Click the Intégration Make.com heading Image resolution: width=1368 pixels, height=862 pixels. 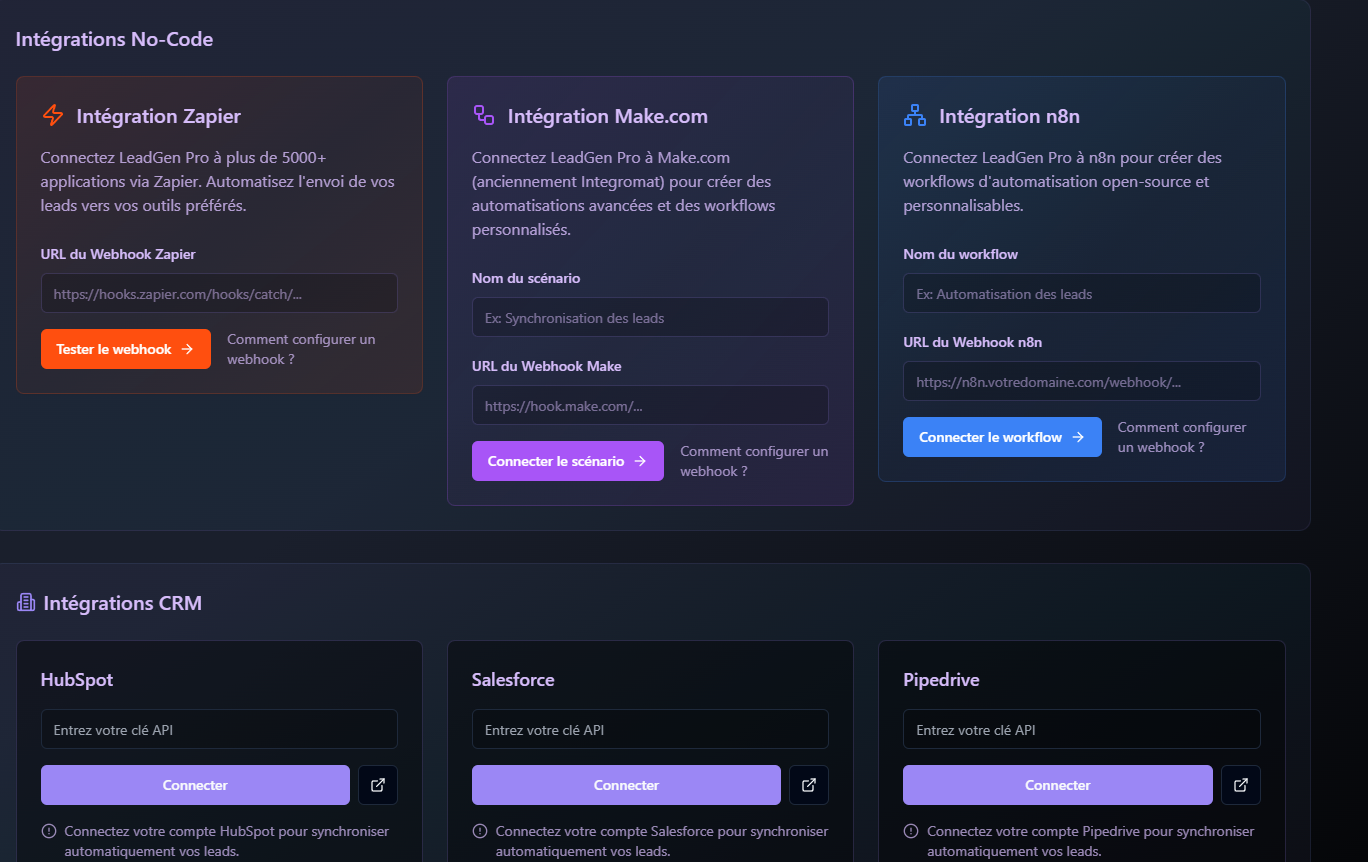pos(608,116)
